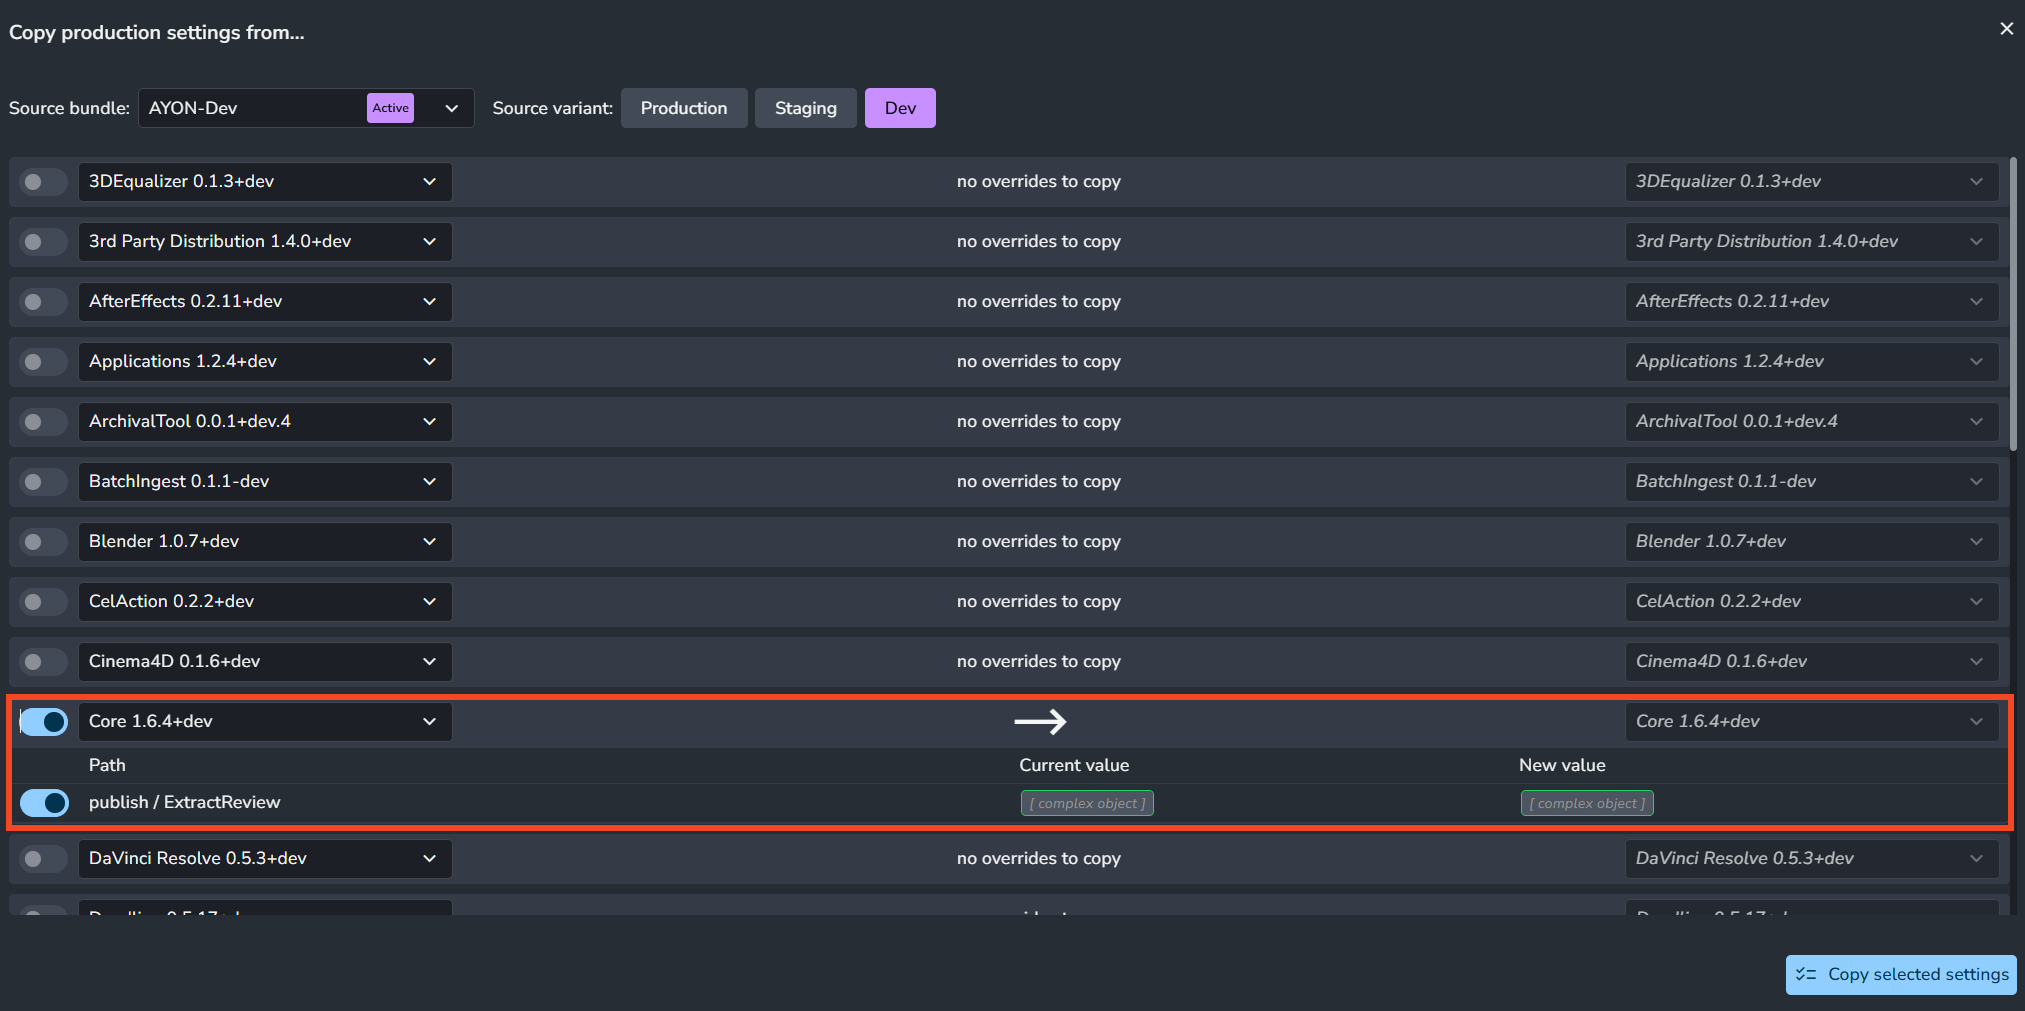Click the publish / ExtractReview path text

coord(185,803)
